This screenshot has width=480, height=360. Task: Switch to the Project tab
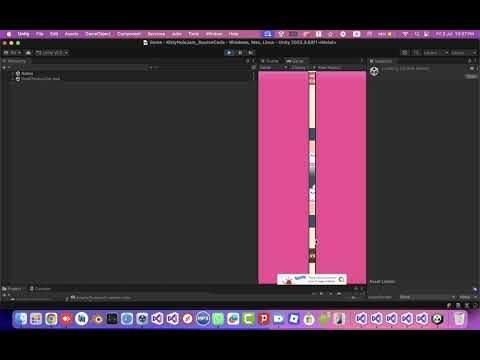12,289
